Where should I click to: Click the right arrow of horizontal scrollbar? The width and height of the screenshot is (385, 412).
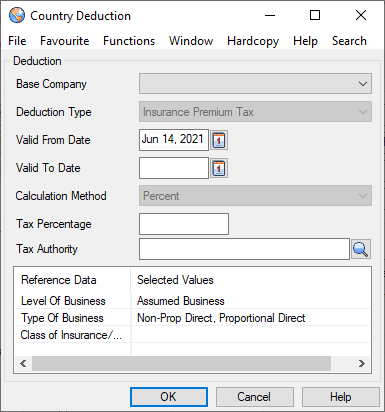362,363
